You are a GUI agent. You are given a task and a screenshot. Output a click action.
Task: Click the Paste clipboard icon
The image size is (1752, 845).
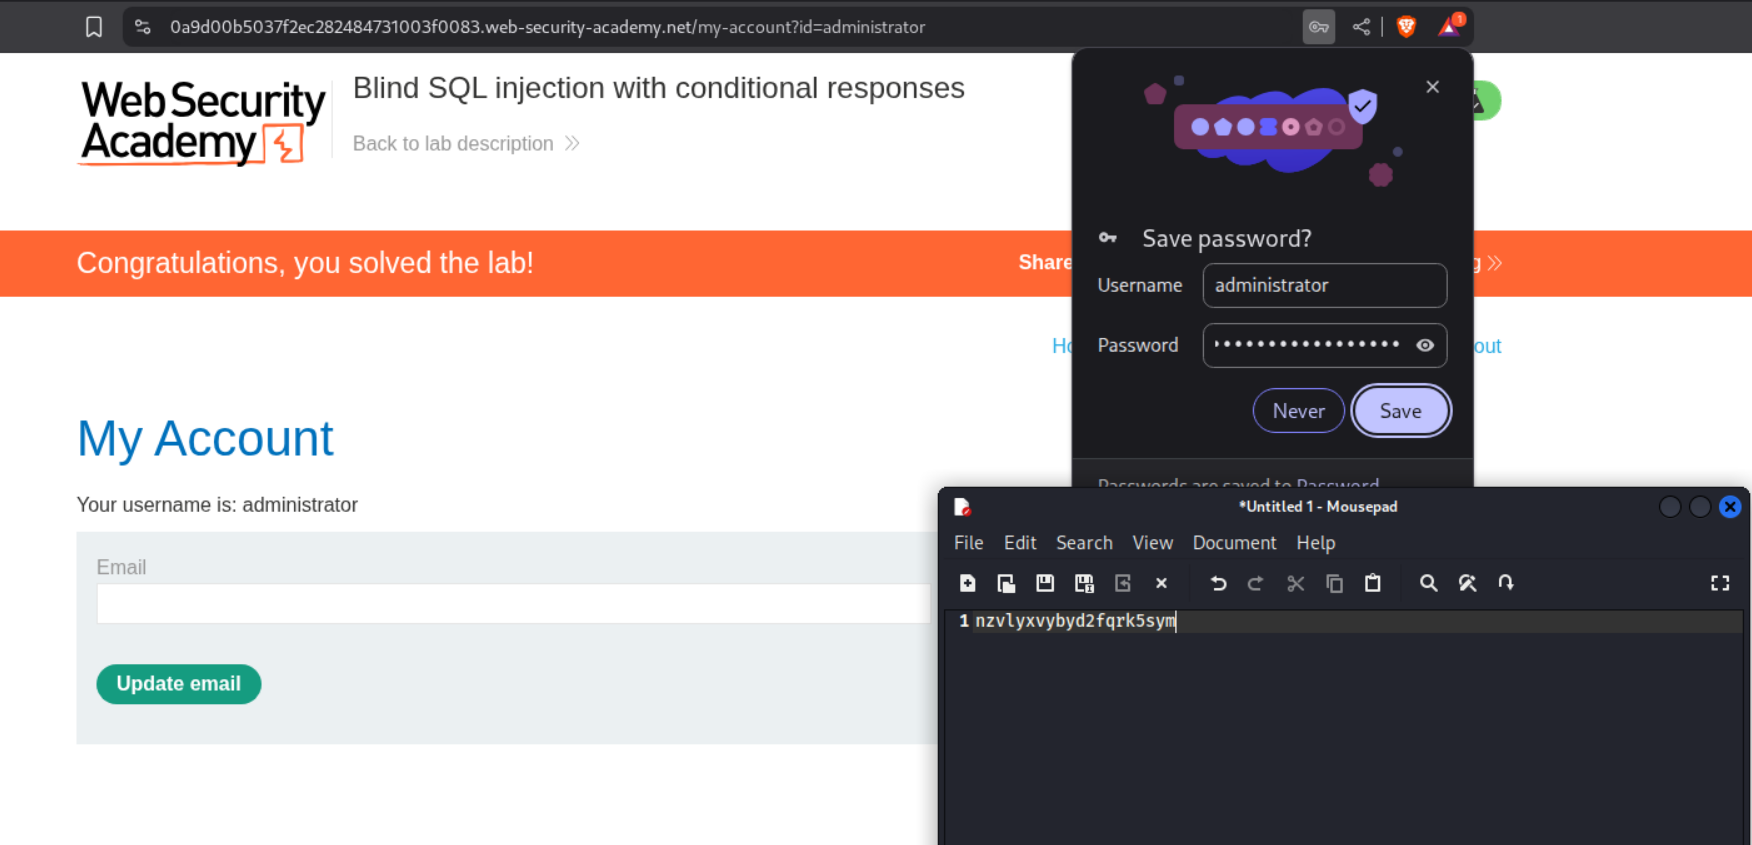(x=1373, y=583)
